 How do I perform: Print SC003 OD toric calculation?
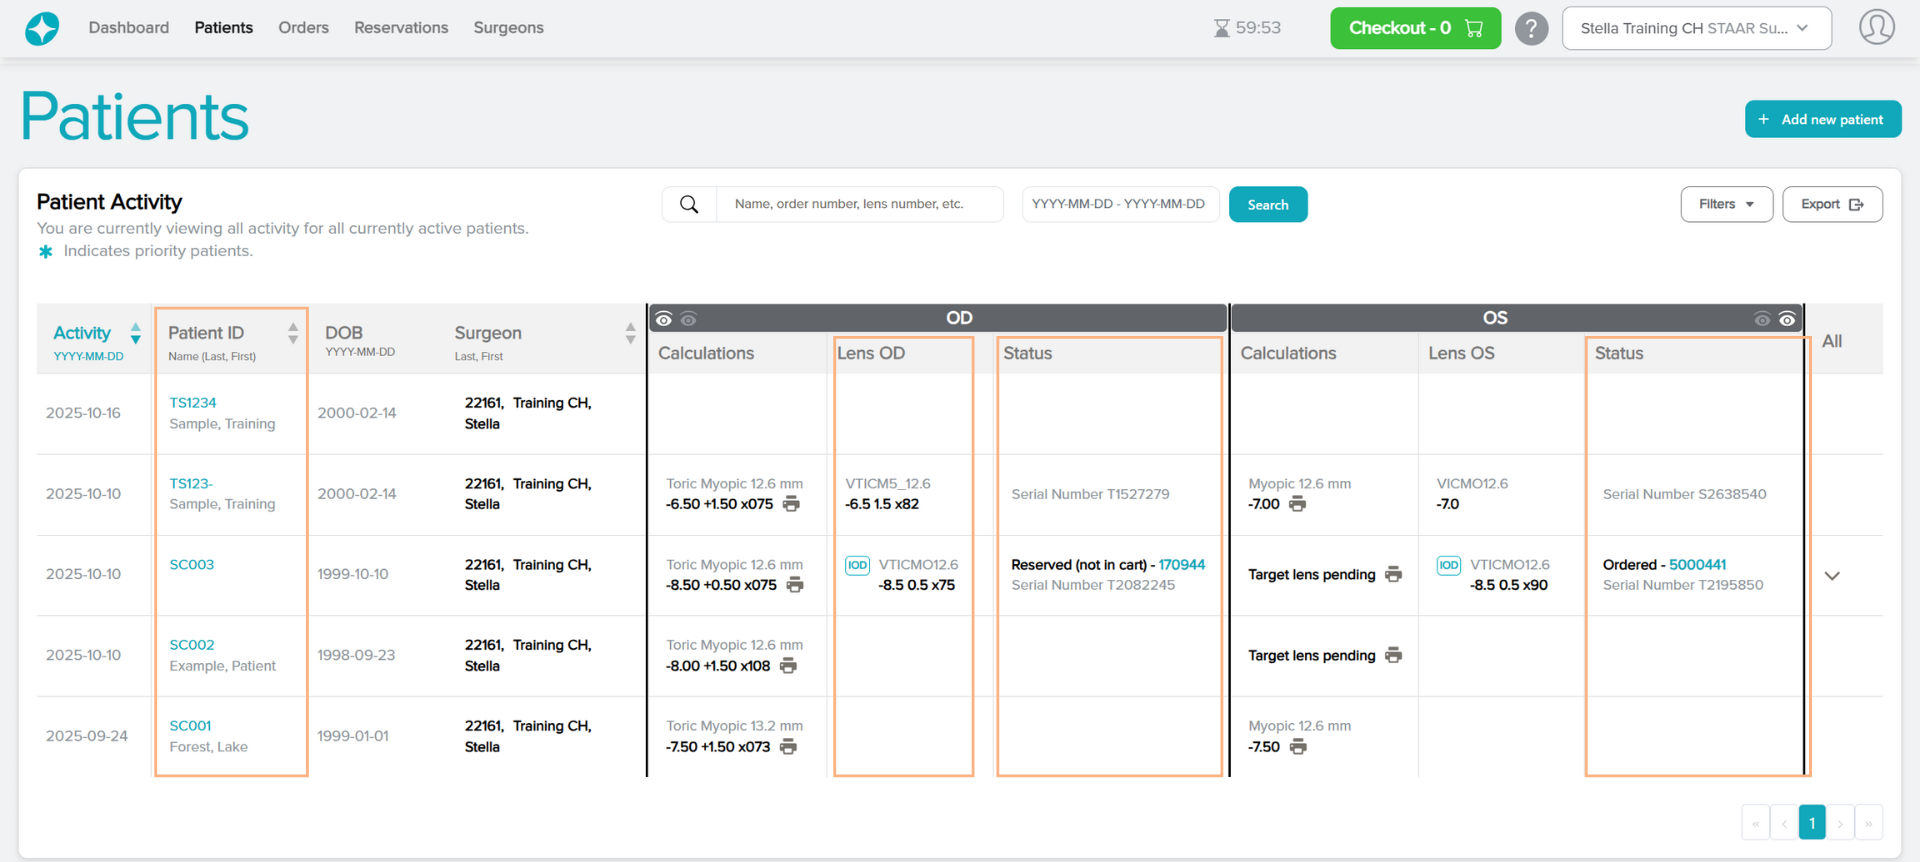[795, 585]
